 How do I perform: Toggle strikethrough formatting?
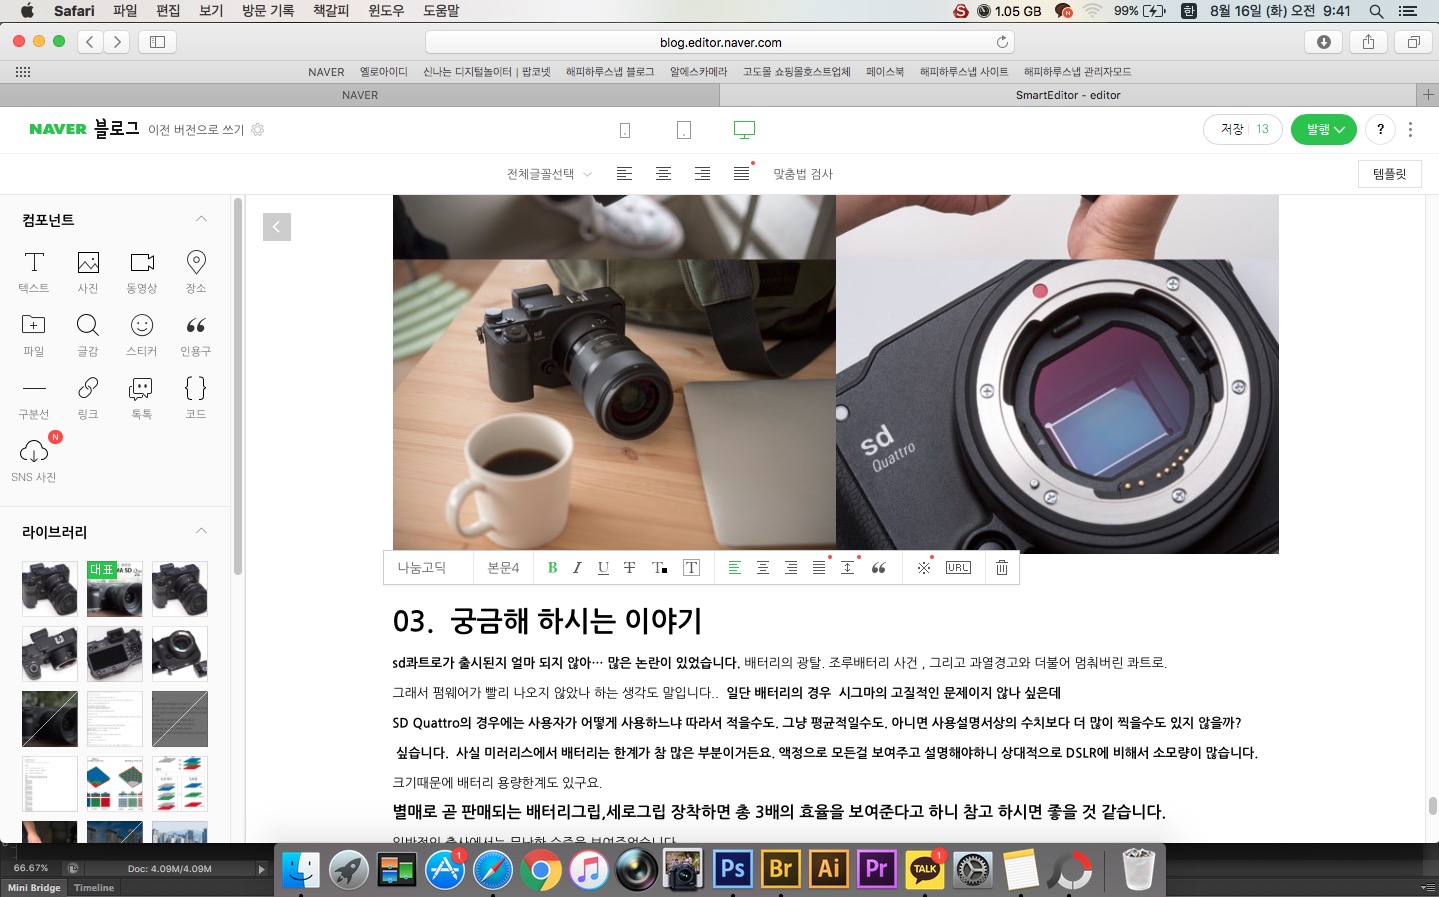[x=629, y=567]
